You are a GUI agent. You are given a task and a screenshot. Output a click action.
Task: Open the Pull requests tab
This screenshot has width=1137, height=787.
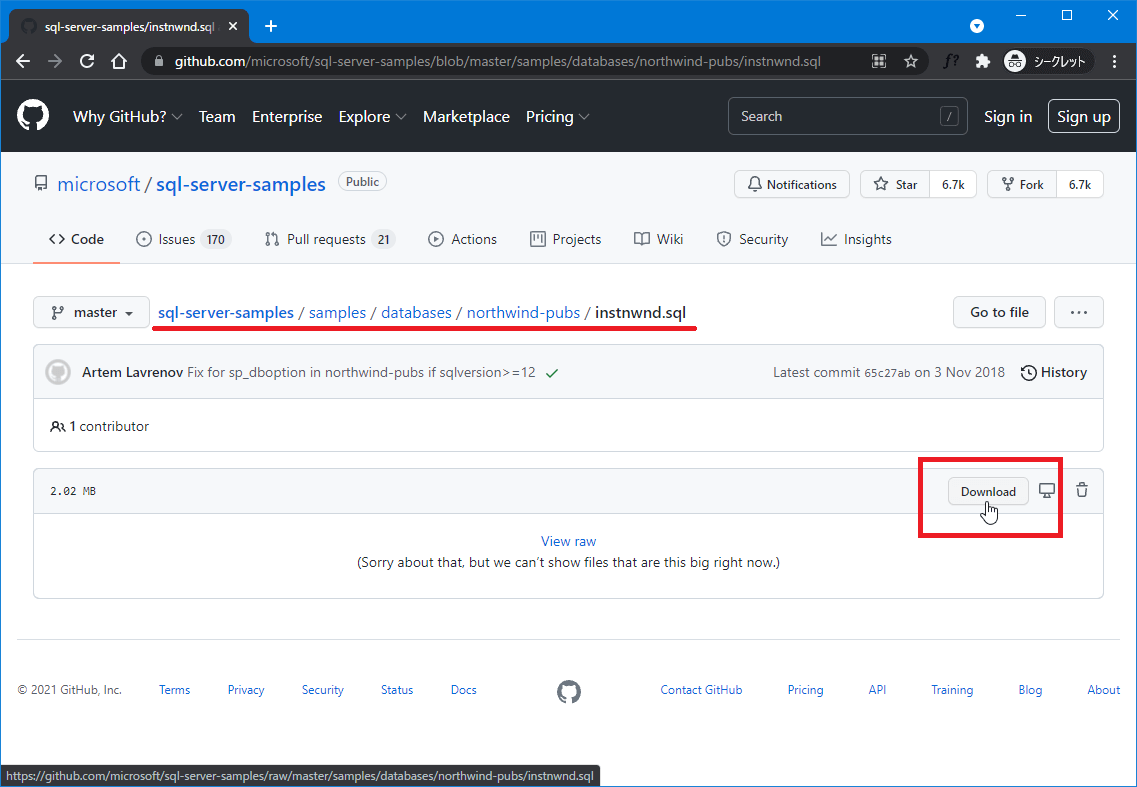tap(329, 239)
